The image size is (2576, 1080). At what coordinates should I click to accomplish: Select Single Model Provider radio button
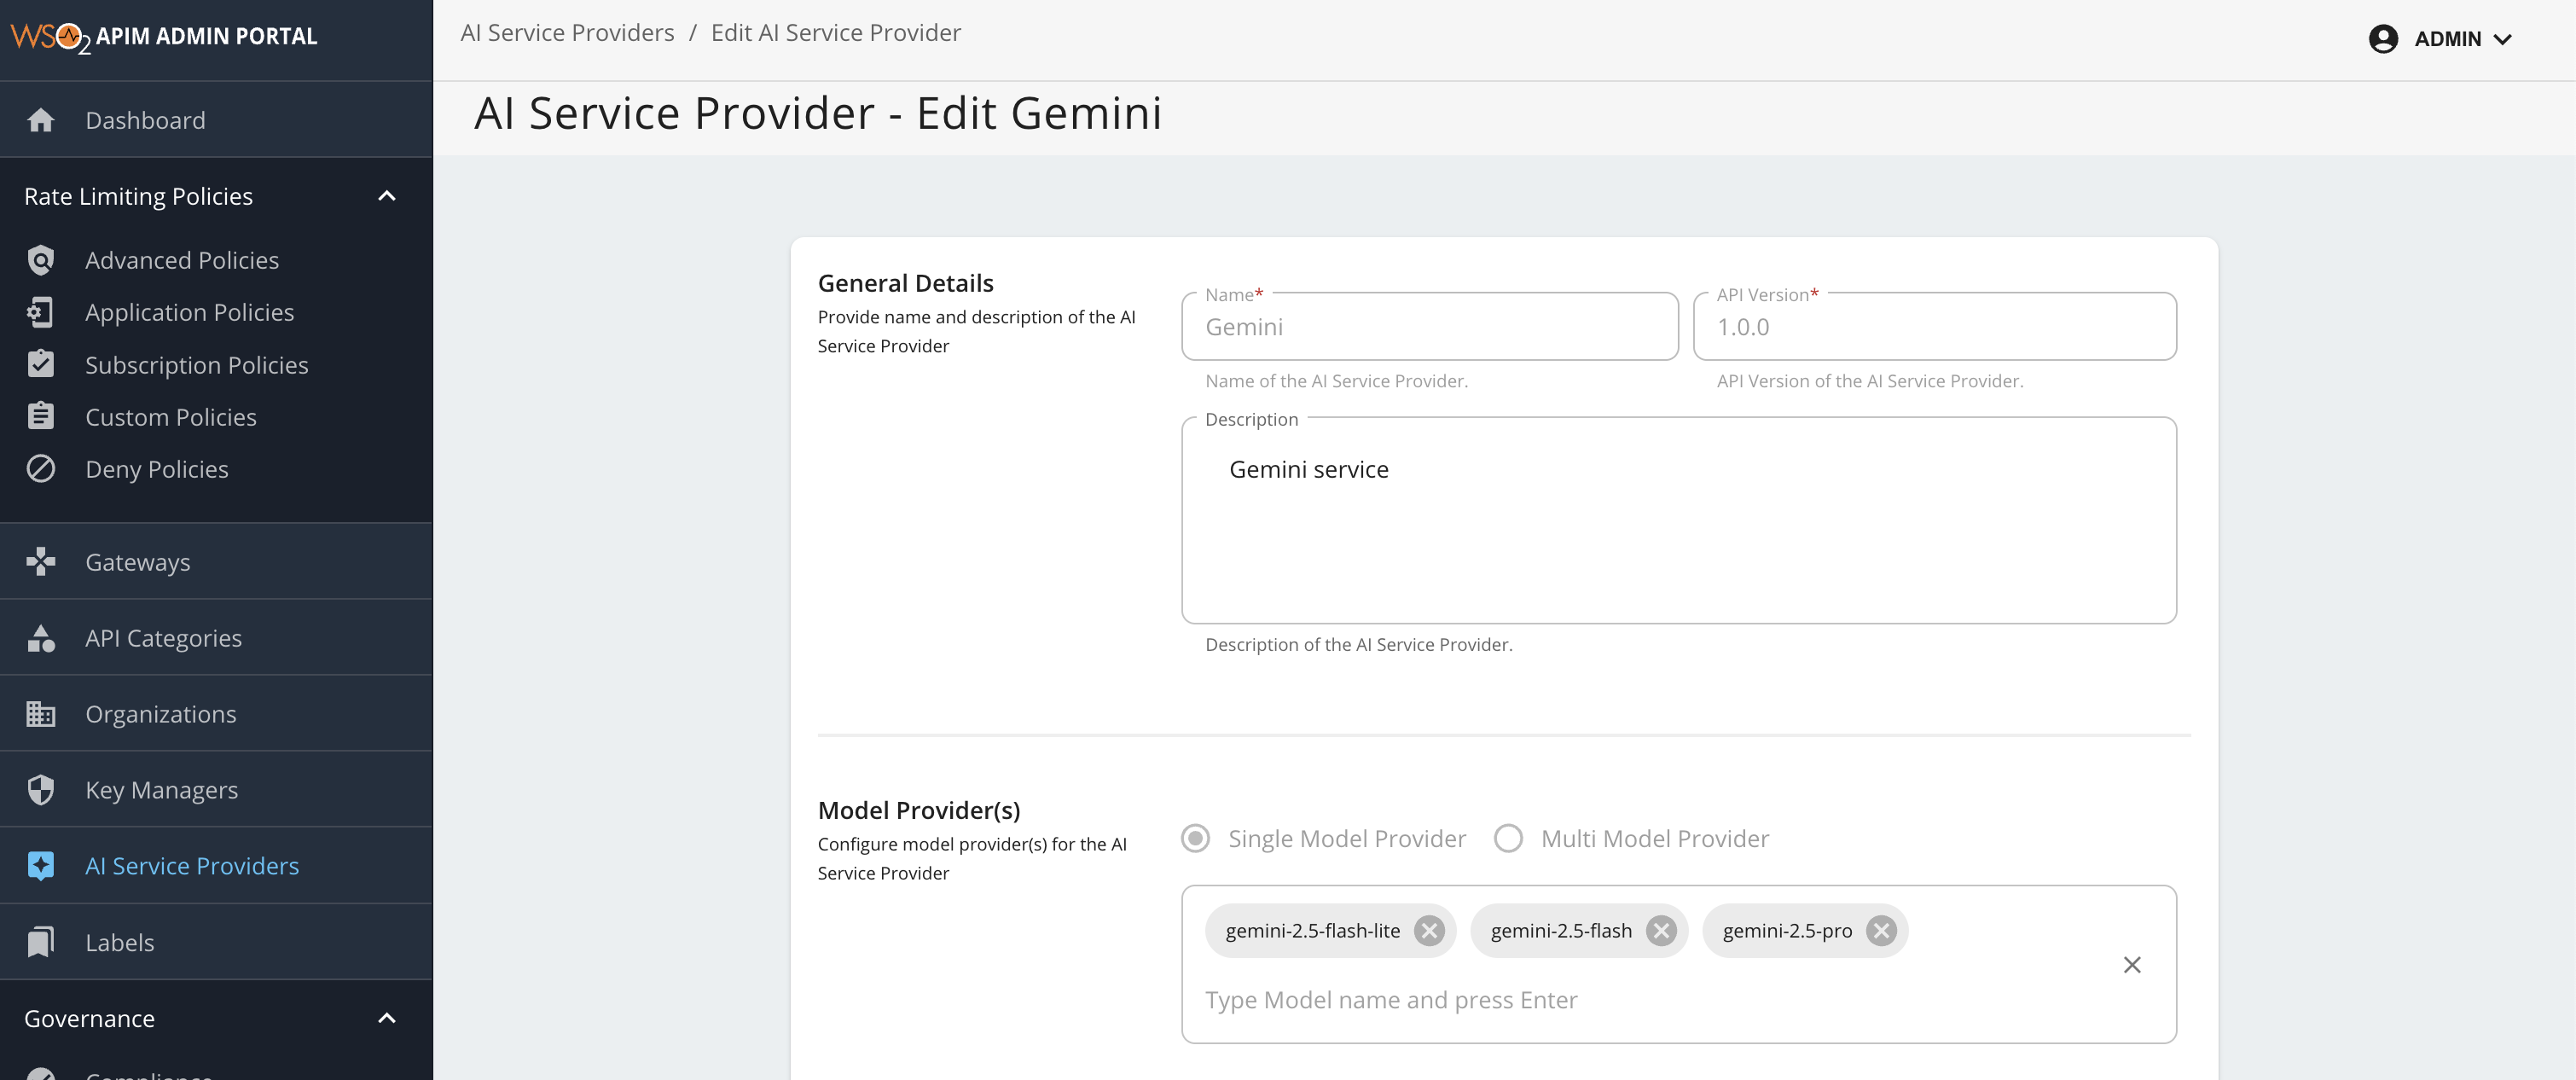[x=1195, y=838]
